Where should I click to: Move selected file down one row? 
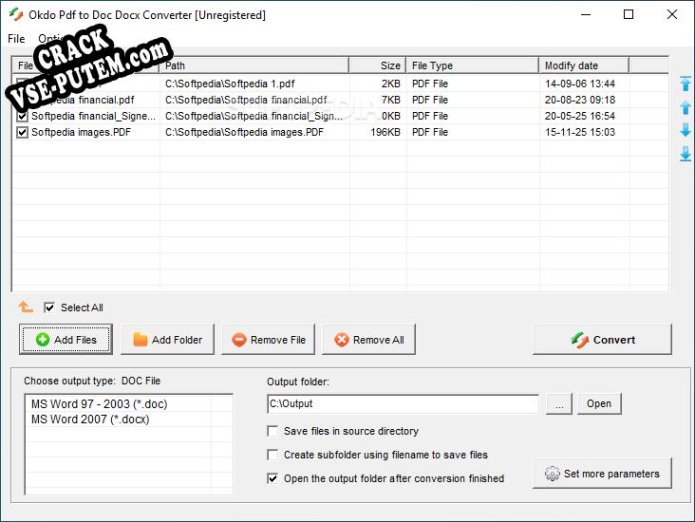point(685,130)
